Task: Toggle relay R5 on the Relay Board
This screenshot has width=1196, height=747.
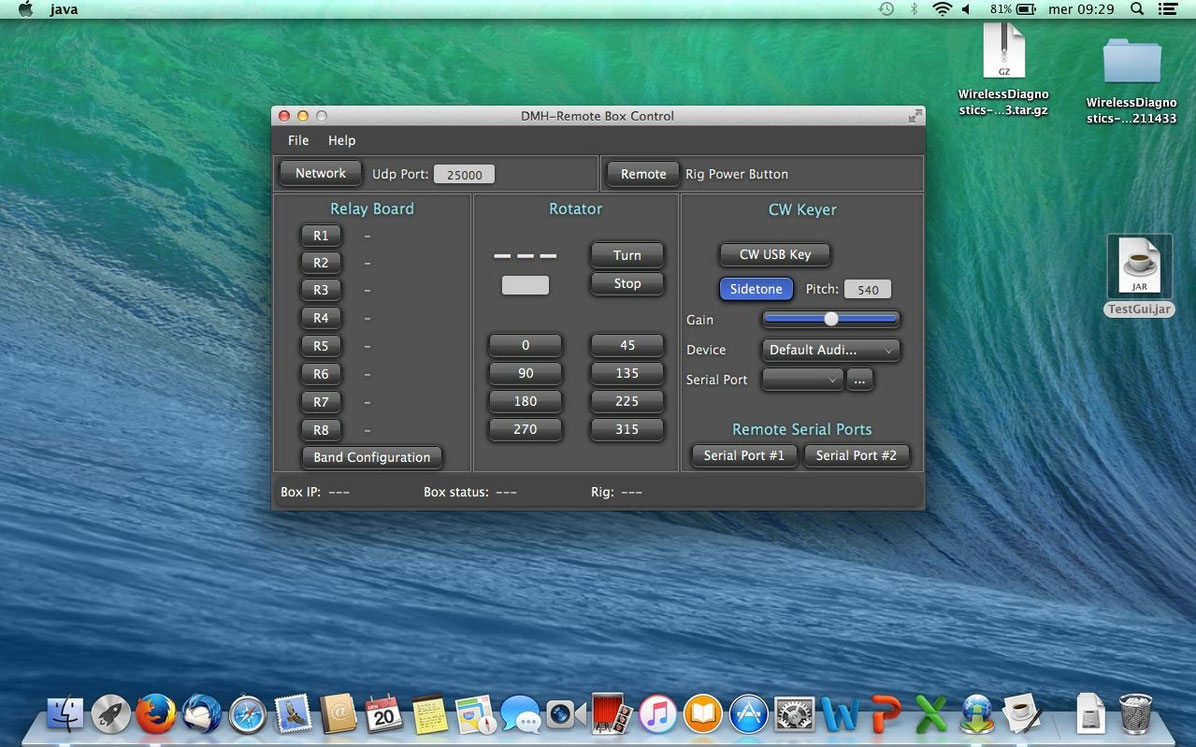Action: pos(321,346)
